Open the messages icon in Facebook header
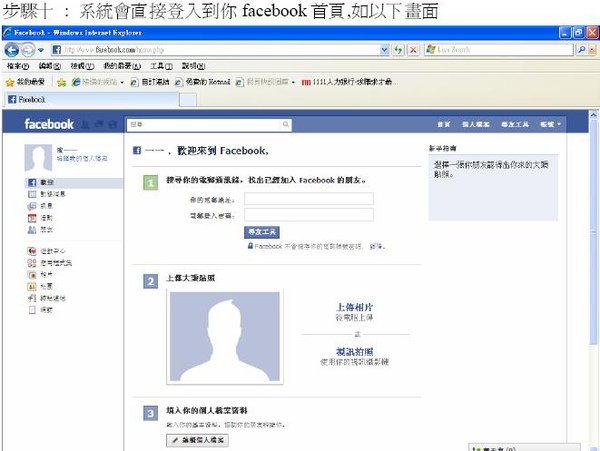Image resolution: width=600 pixels, height=451 pixels. click(99, 124)
